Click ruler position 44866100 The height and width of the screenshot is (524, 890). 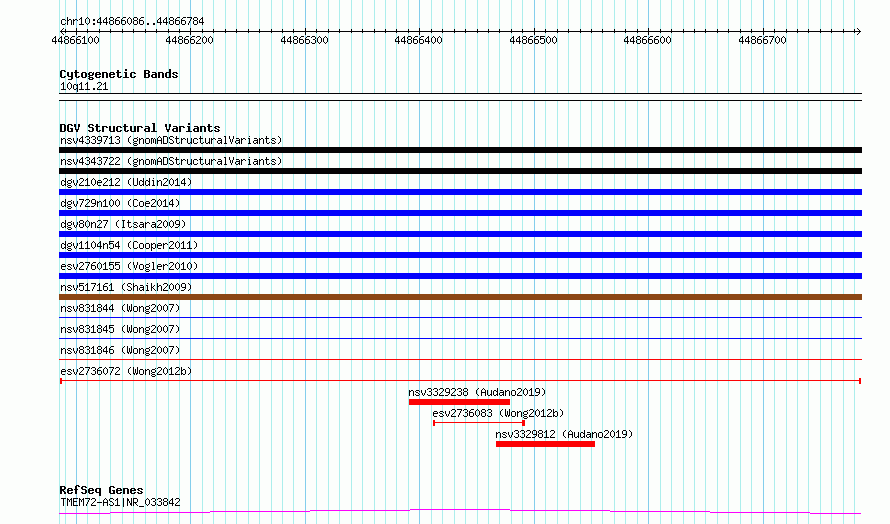(75, 40)
